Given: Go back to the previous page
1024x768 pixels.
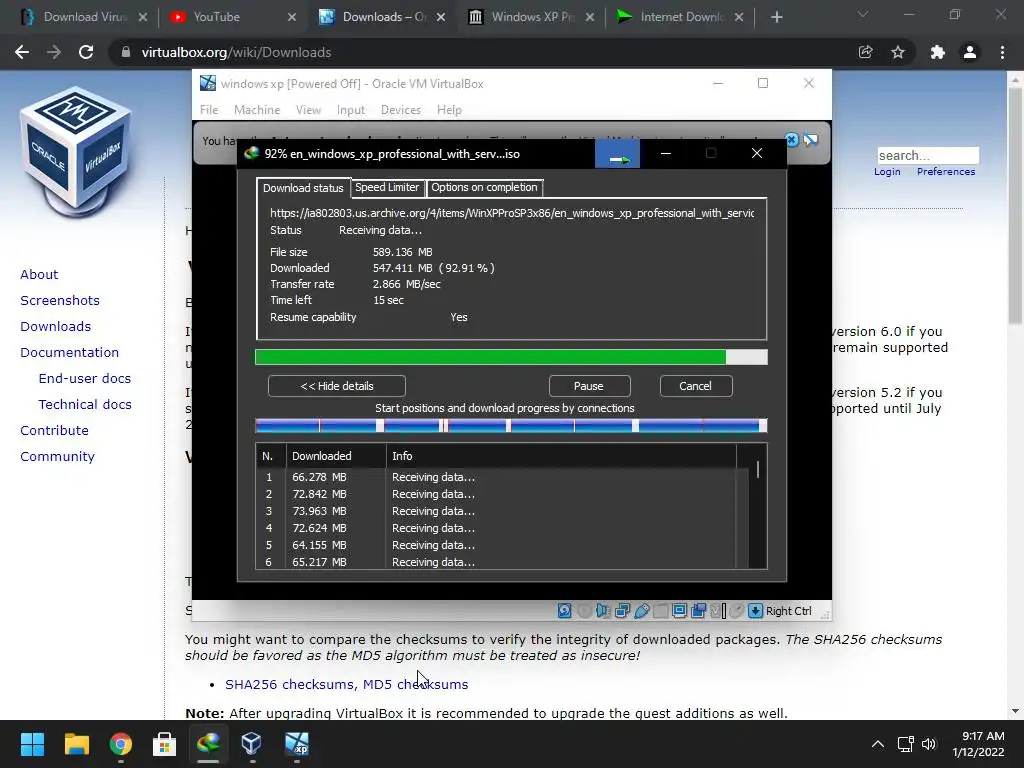Looking at the screenshot, I should click(22, 52).
